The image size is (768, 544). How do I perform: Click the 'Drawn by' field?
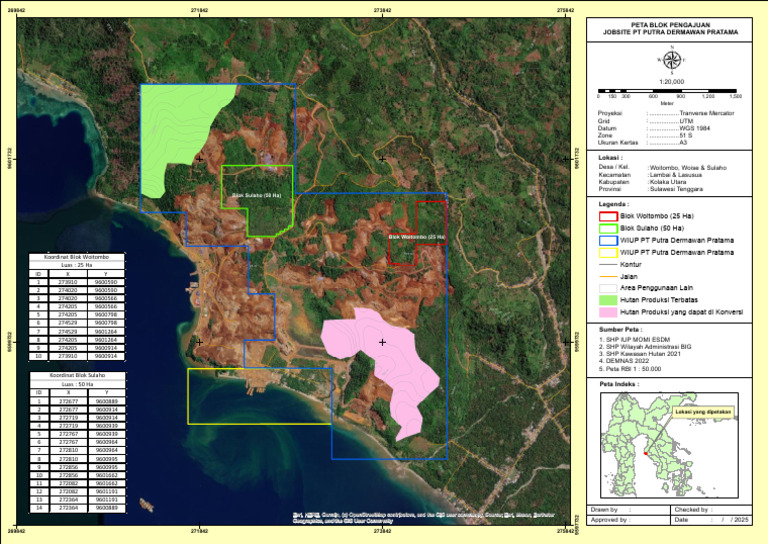(x=628, y=510)
